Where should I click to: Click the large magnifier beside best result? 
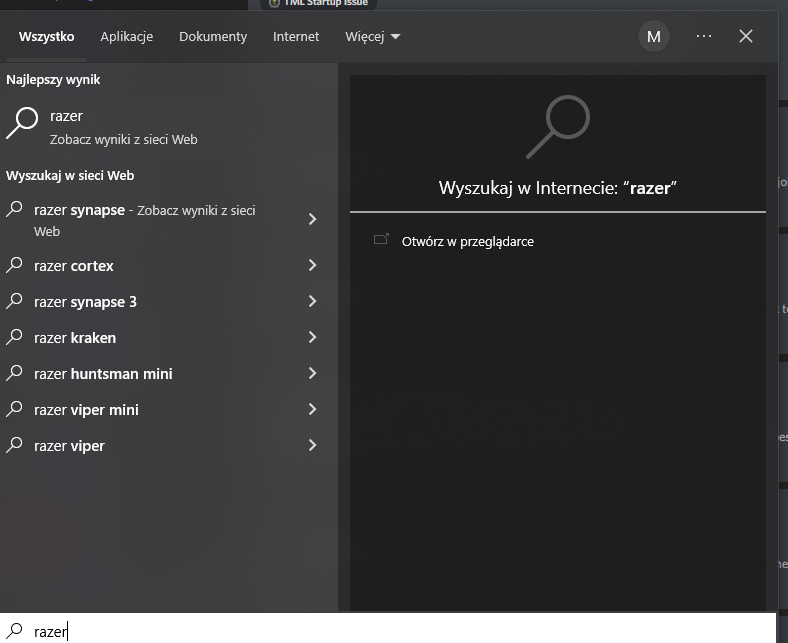(22, 123)
